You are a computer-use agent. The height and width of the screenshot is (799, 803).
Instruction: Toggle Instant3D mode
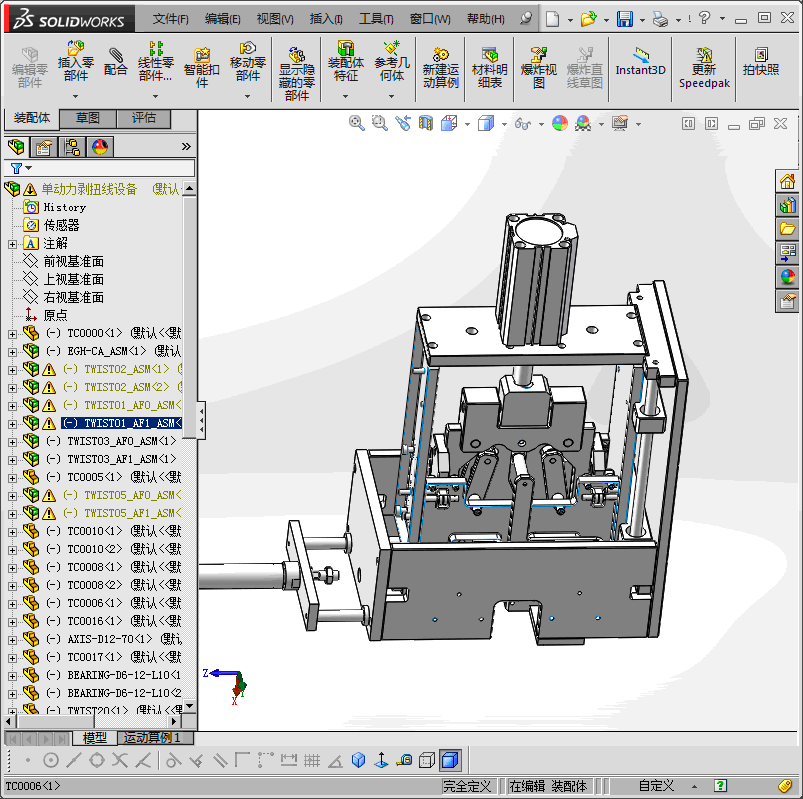(x=640, y=61)
